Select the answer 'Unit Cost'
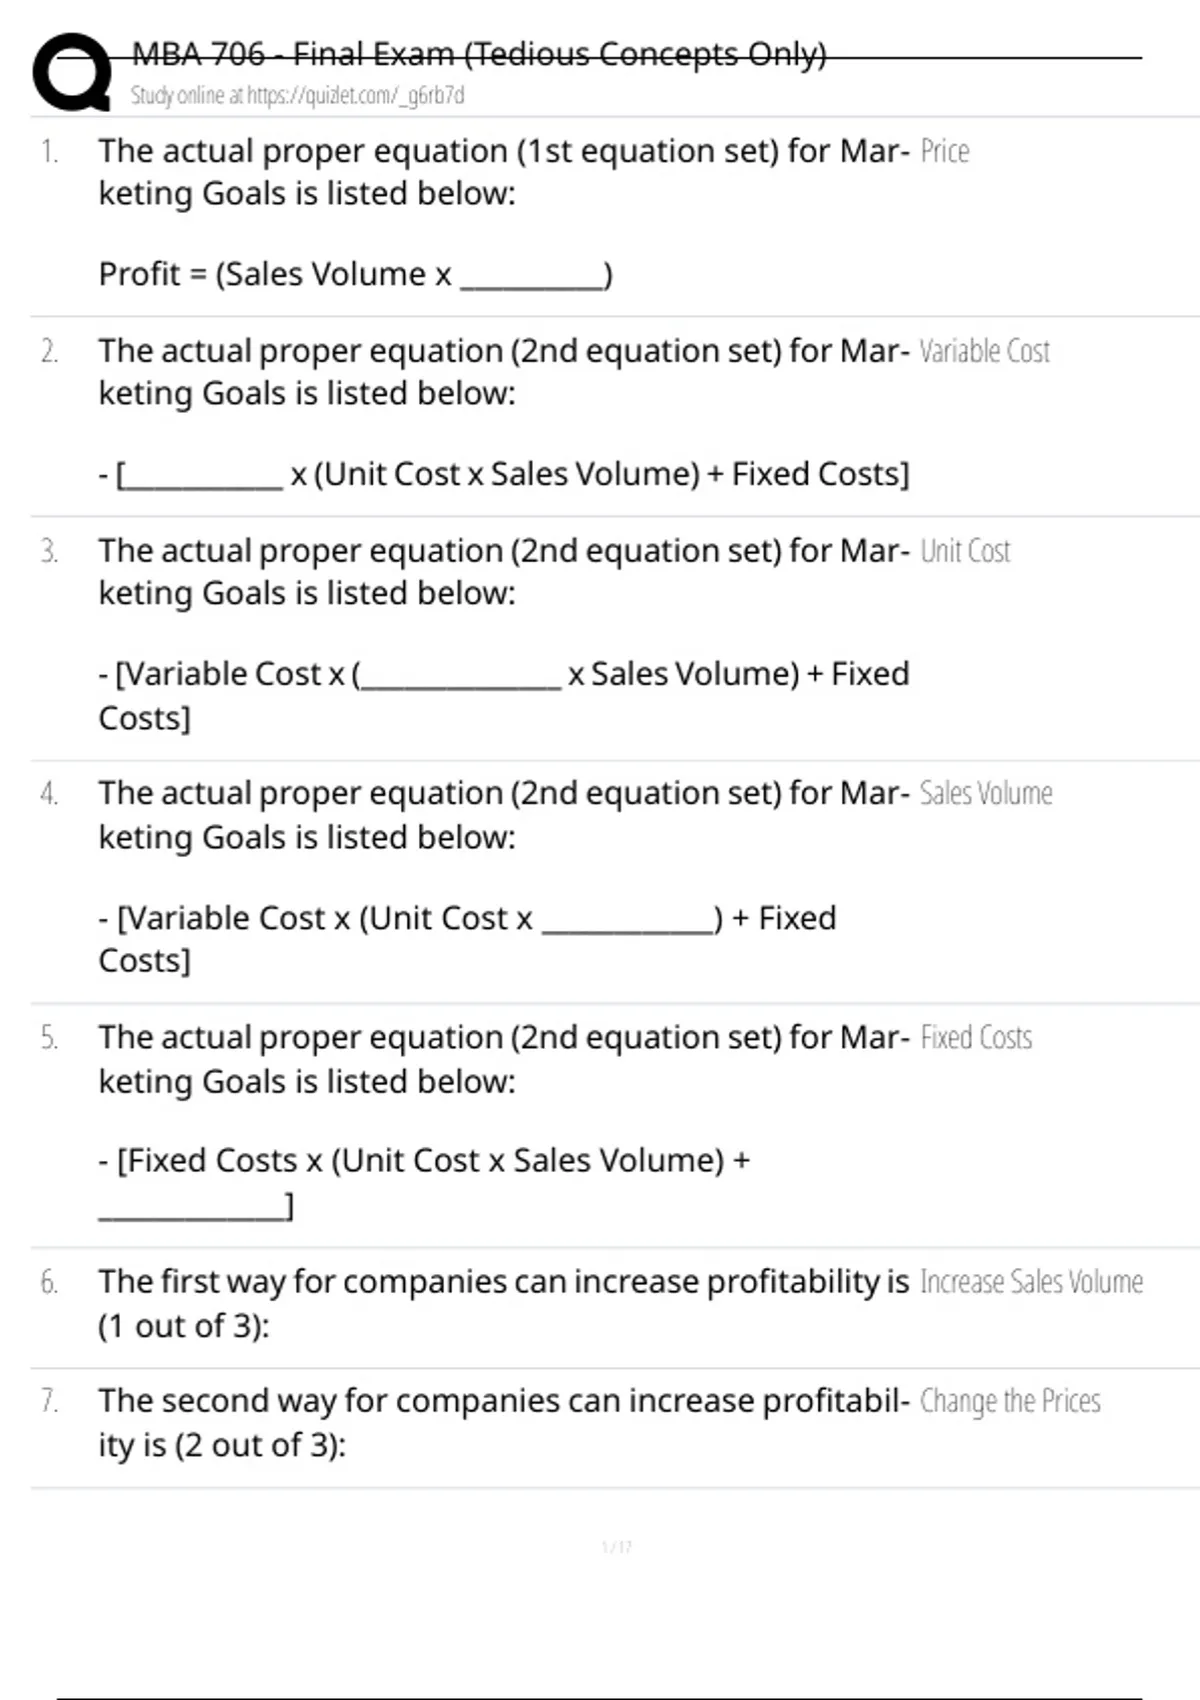The height and width of the screenshot is (1700, 1200). [x=965, y=552]
